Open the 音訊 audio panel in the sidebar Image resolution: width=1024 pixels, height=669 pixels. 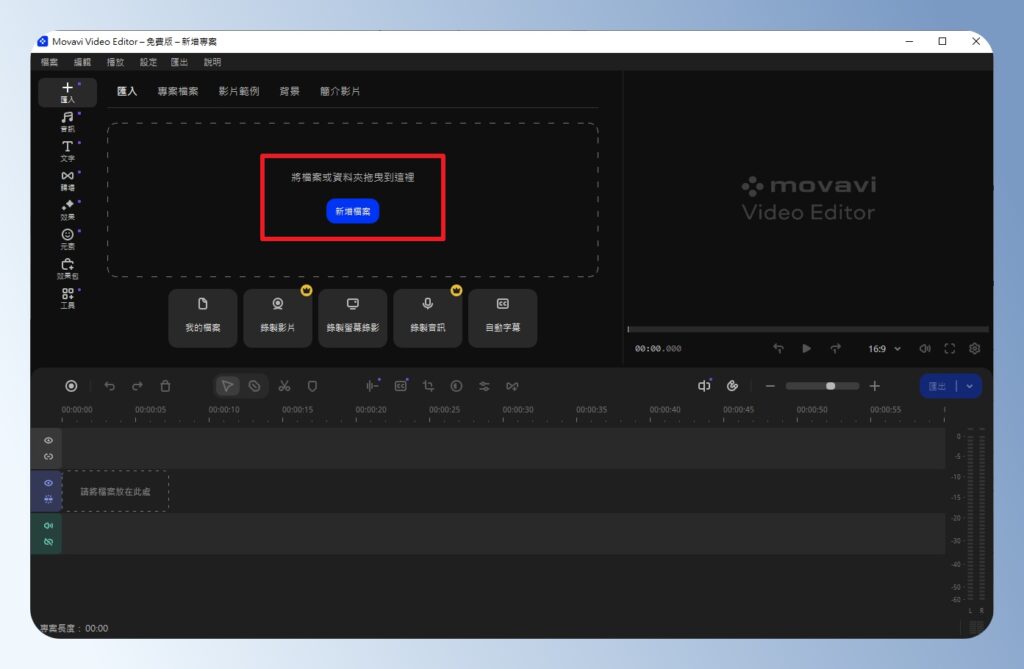(67, 122)
